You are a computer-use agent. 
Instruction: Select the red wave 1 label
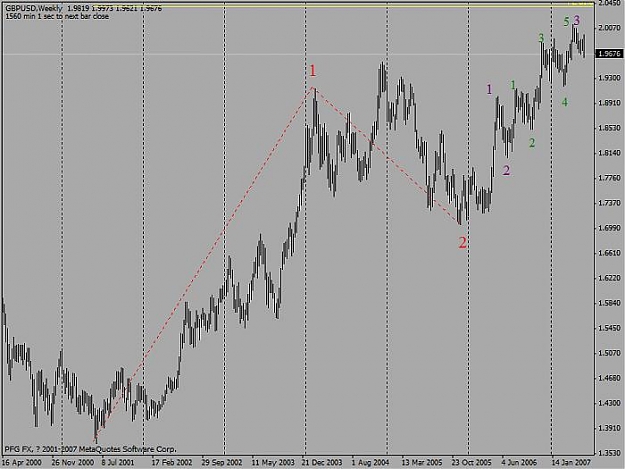click(x=313, y=71)
